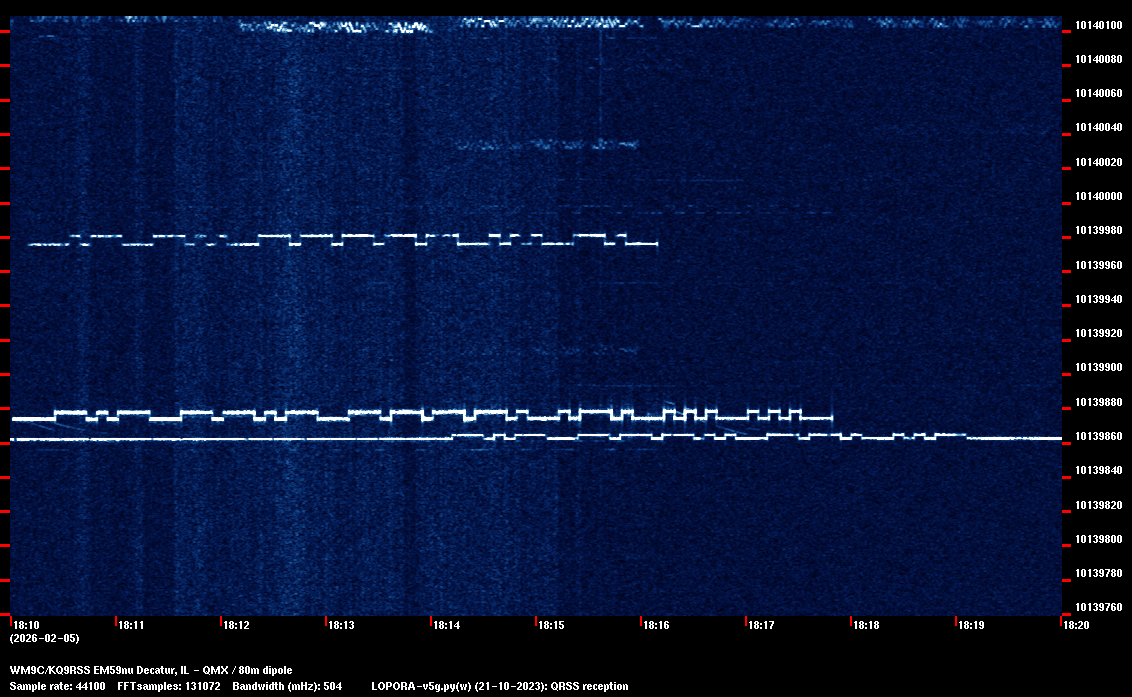Click the 18:13 time axis label
Screen dimensions: 1132x697
point(342,625)
